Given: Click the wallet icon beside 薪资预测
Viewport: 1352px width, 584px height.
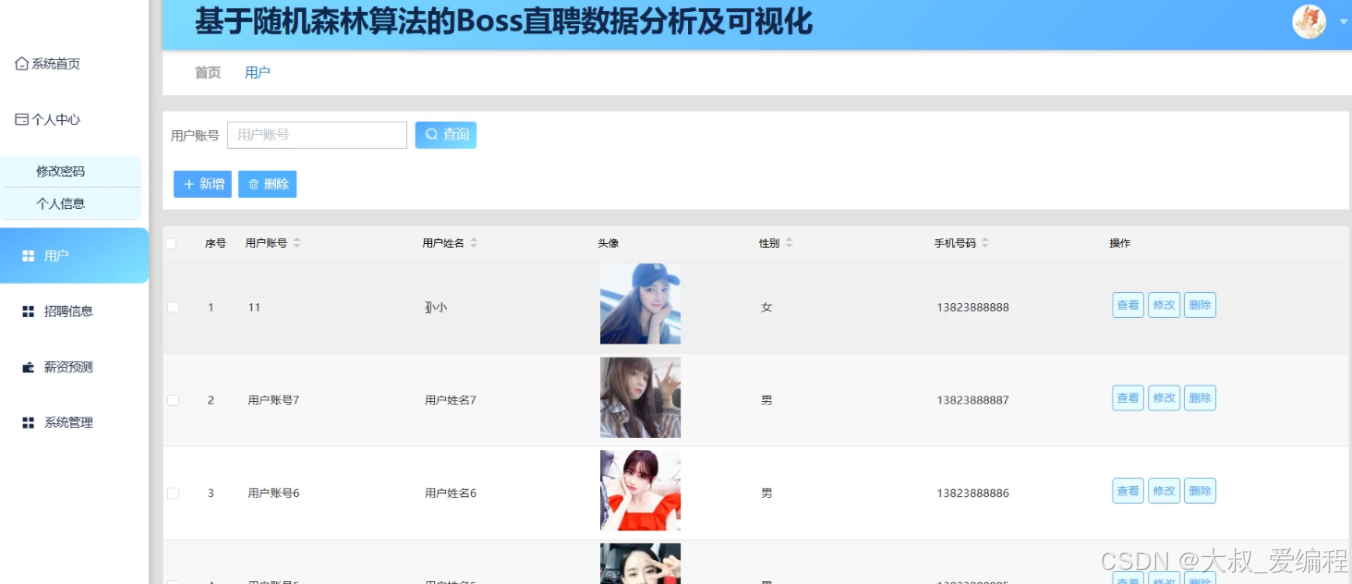Looking at the screenshot, I should 28,368.
